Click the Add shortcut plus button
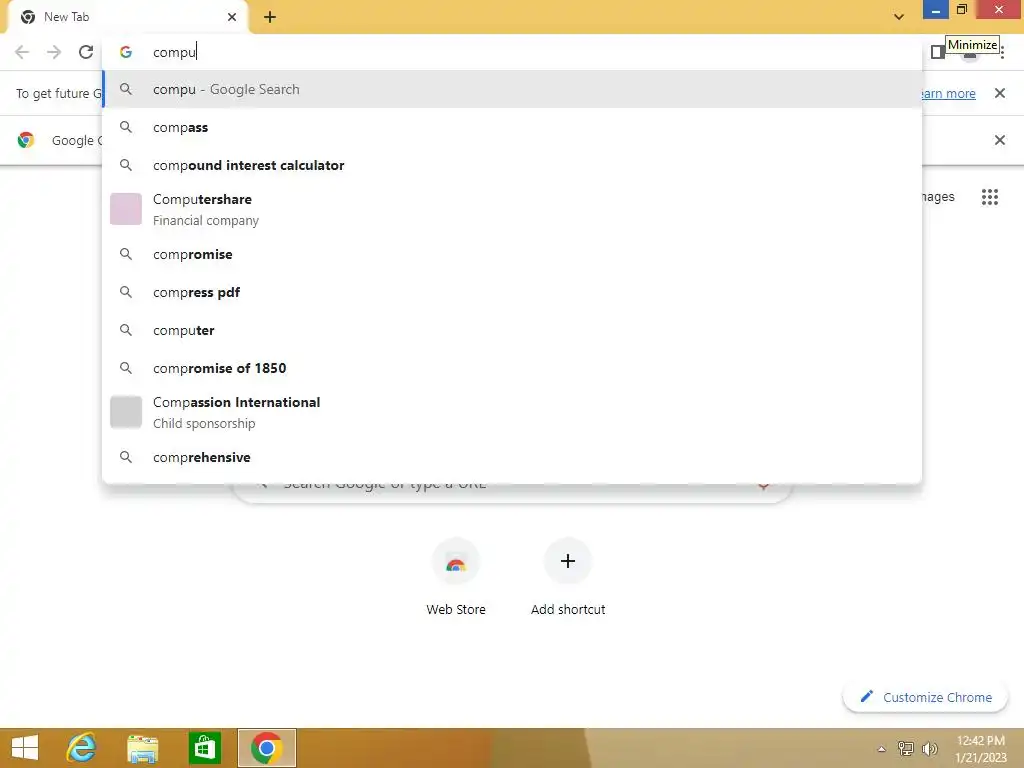The width and height of the screenshot is (1024, 768). (568, 561)
